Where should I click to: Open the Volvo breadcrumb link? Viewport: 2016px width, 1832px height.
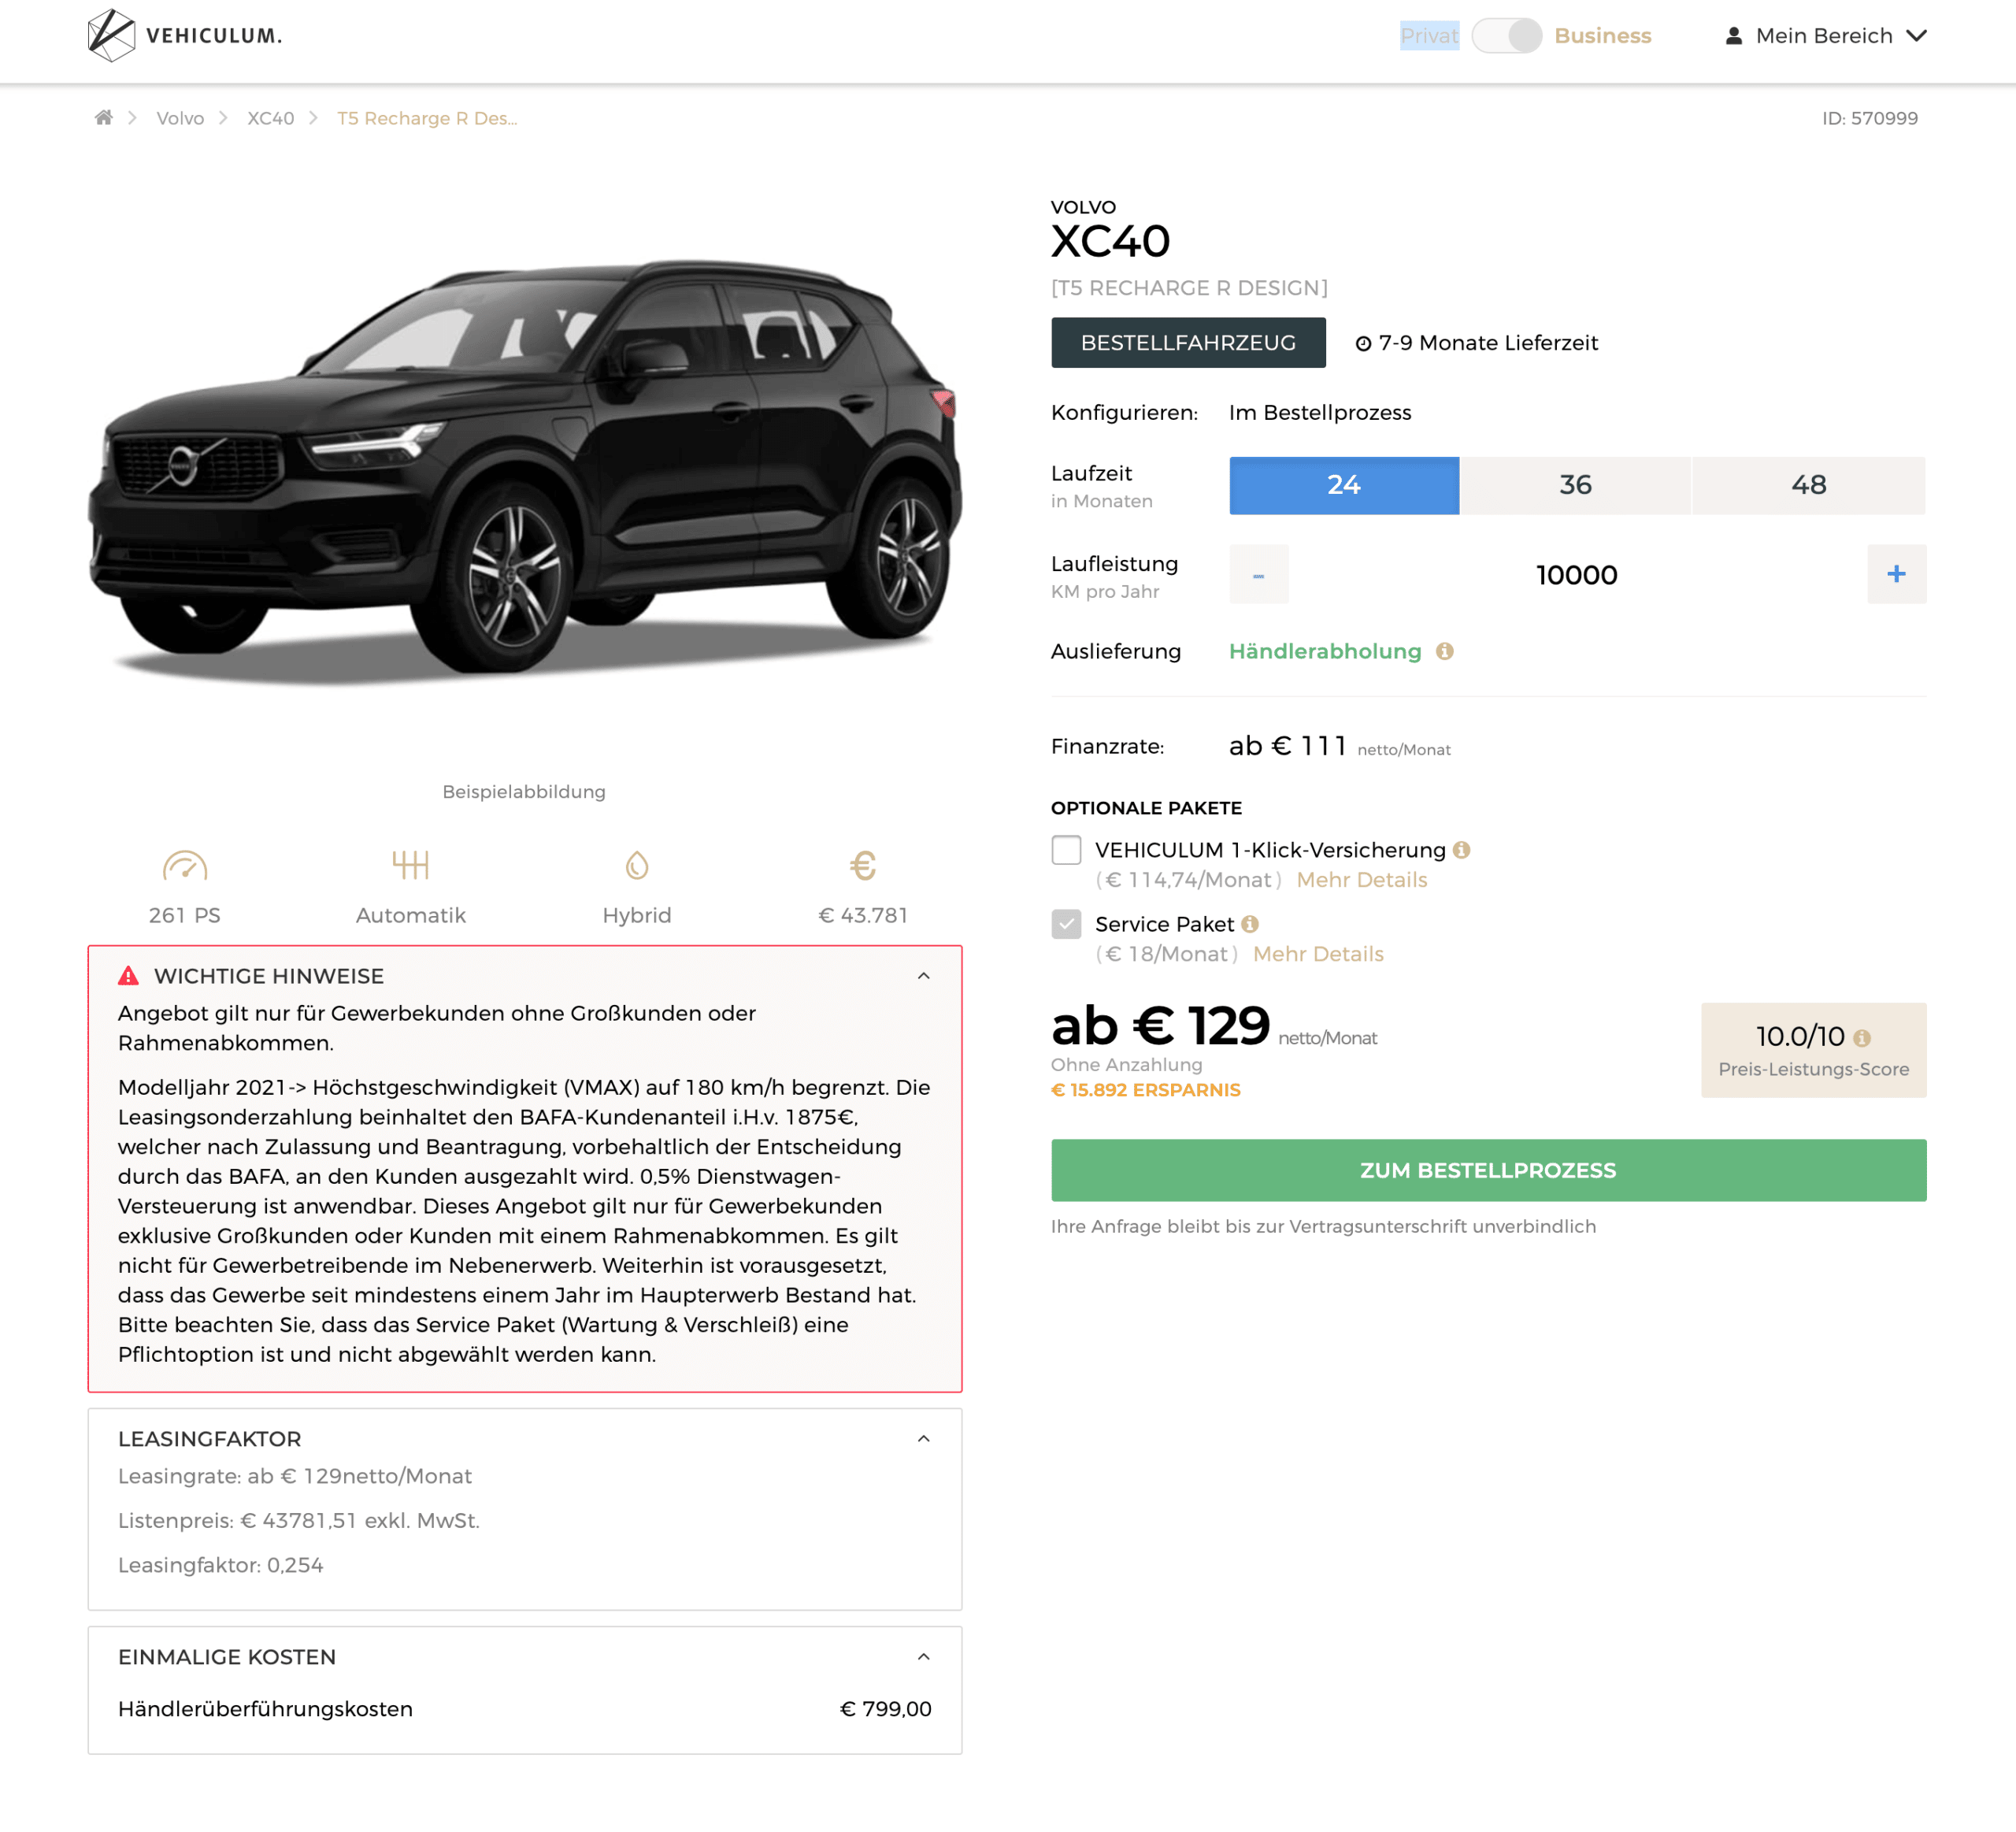pos(180,118)
